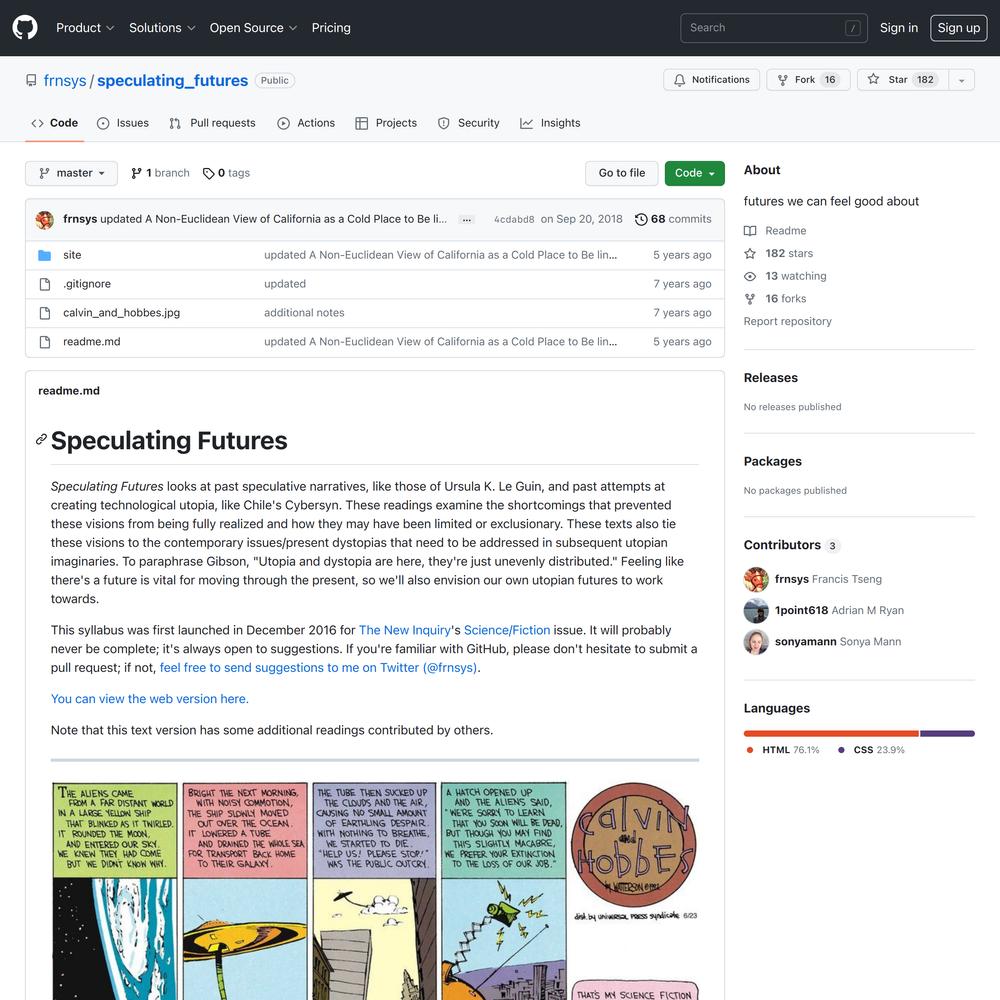Open the speculating_futures repository link
The width and height of the screenshot is (1000, 1000).
pos(172,80)
